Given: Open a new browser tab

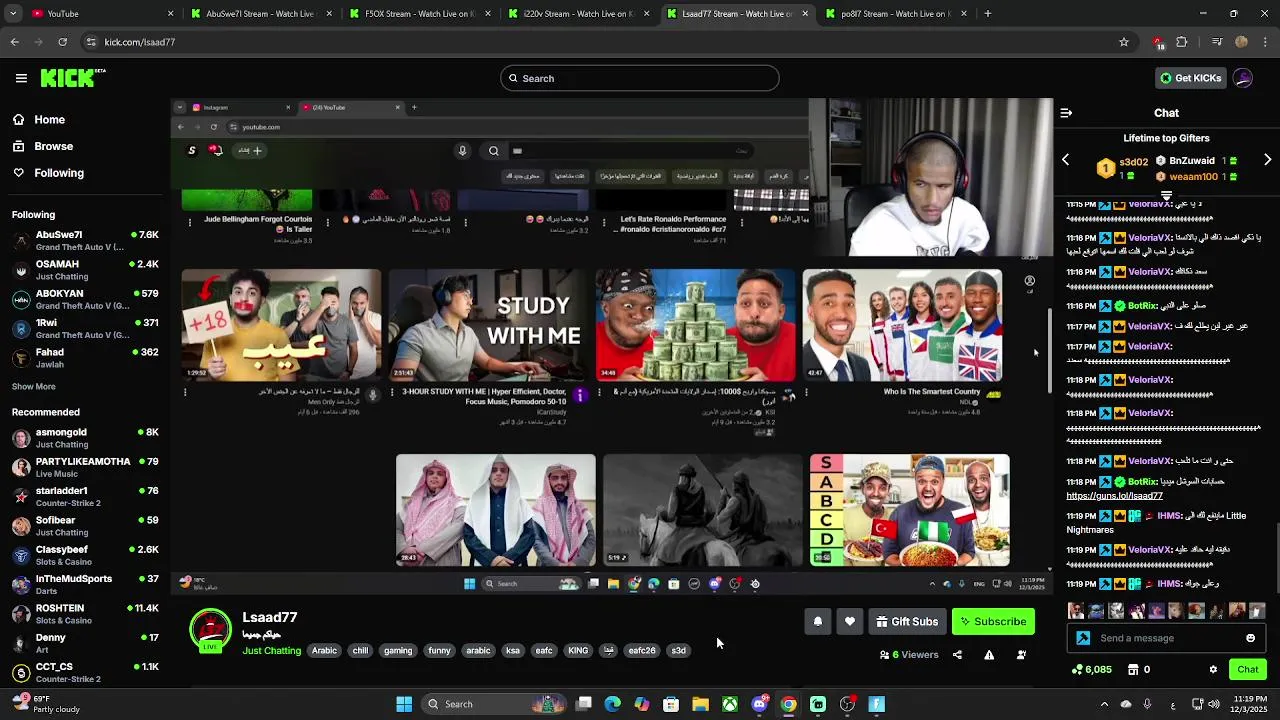Looking at the screenshot, I should click(987, 14).
